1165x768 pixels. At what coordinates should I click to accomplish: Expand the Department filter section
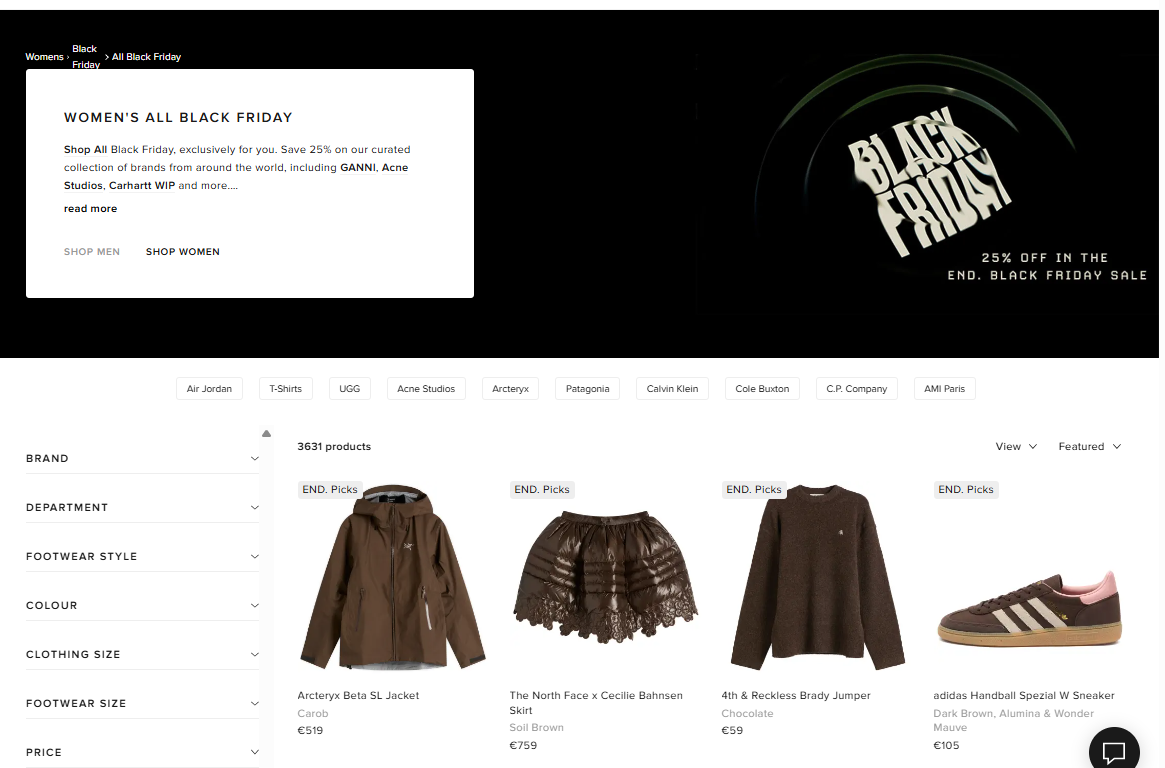[142, 507]
